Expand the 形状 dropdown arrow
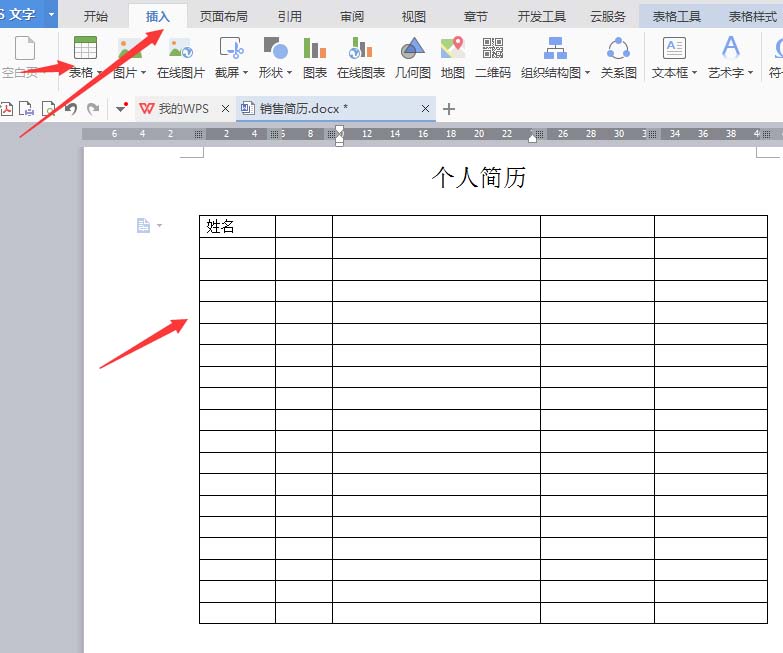 pyautogui.click(x=289, y=73)
